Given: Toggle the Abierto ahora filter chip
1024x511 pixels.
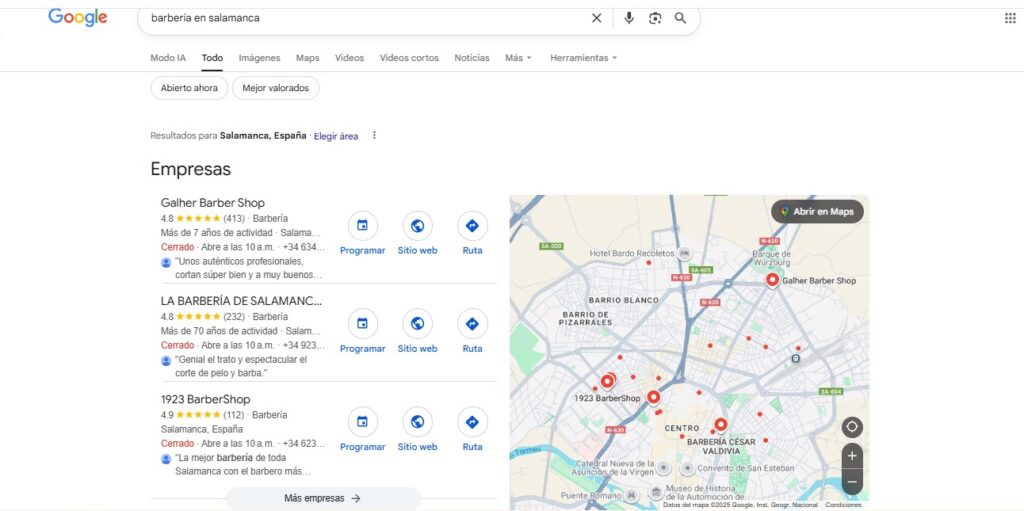Looking at the screenshot, I should 189,88.
